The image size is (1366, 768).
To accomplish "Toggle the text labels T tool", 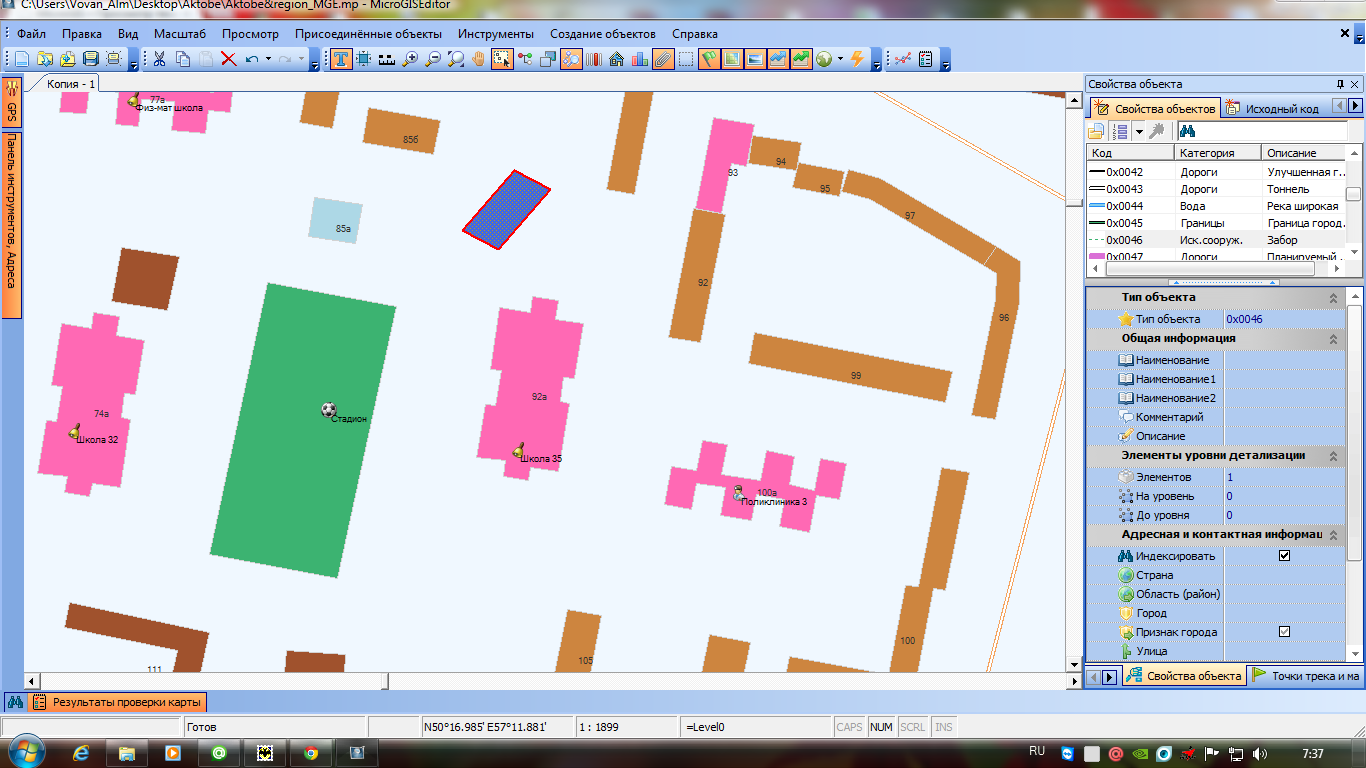I will coord(341,59).
